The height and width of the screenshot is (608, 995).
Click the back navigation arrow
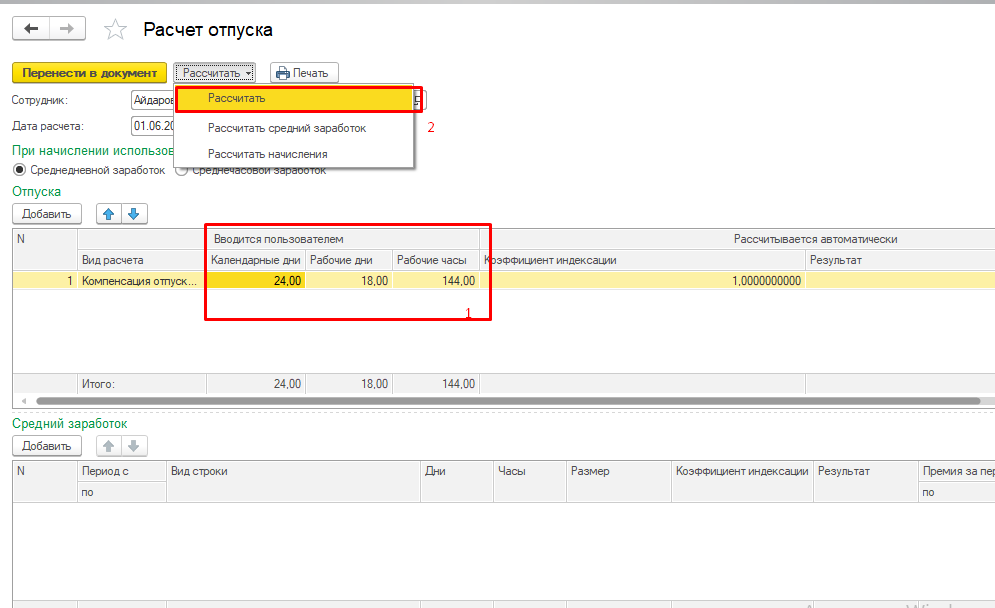tap(30, 30)
